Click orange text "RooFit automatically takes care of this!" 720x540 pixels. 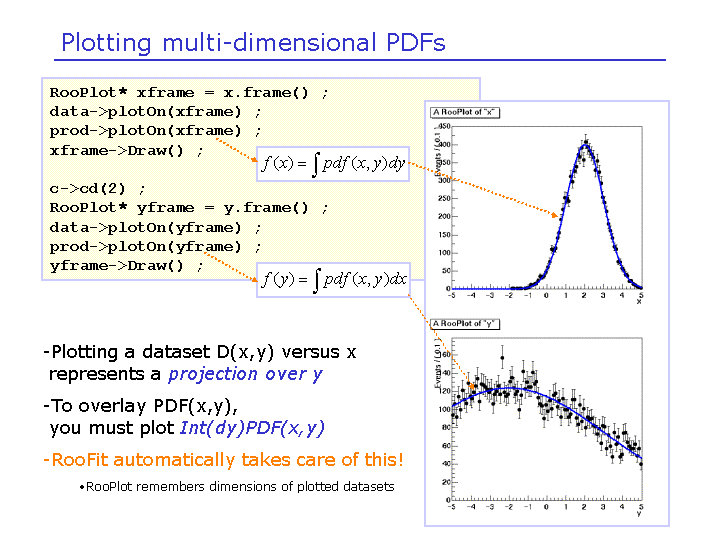(227, 460)
